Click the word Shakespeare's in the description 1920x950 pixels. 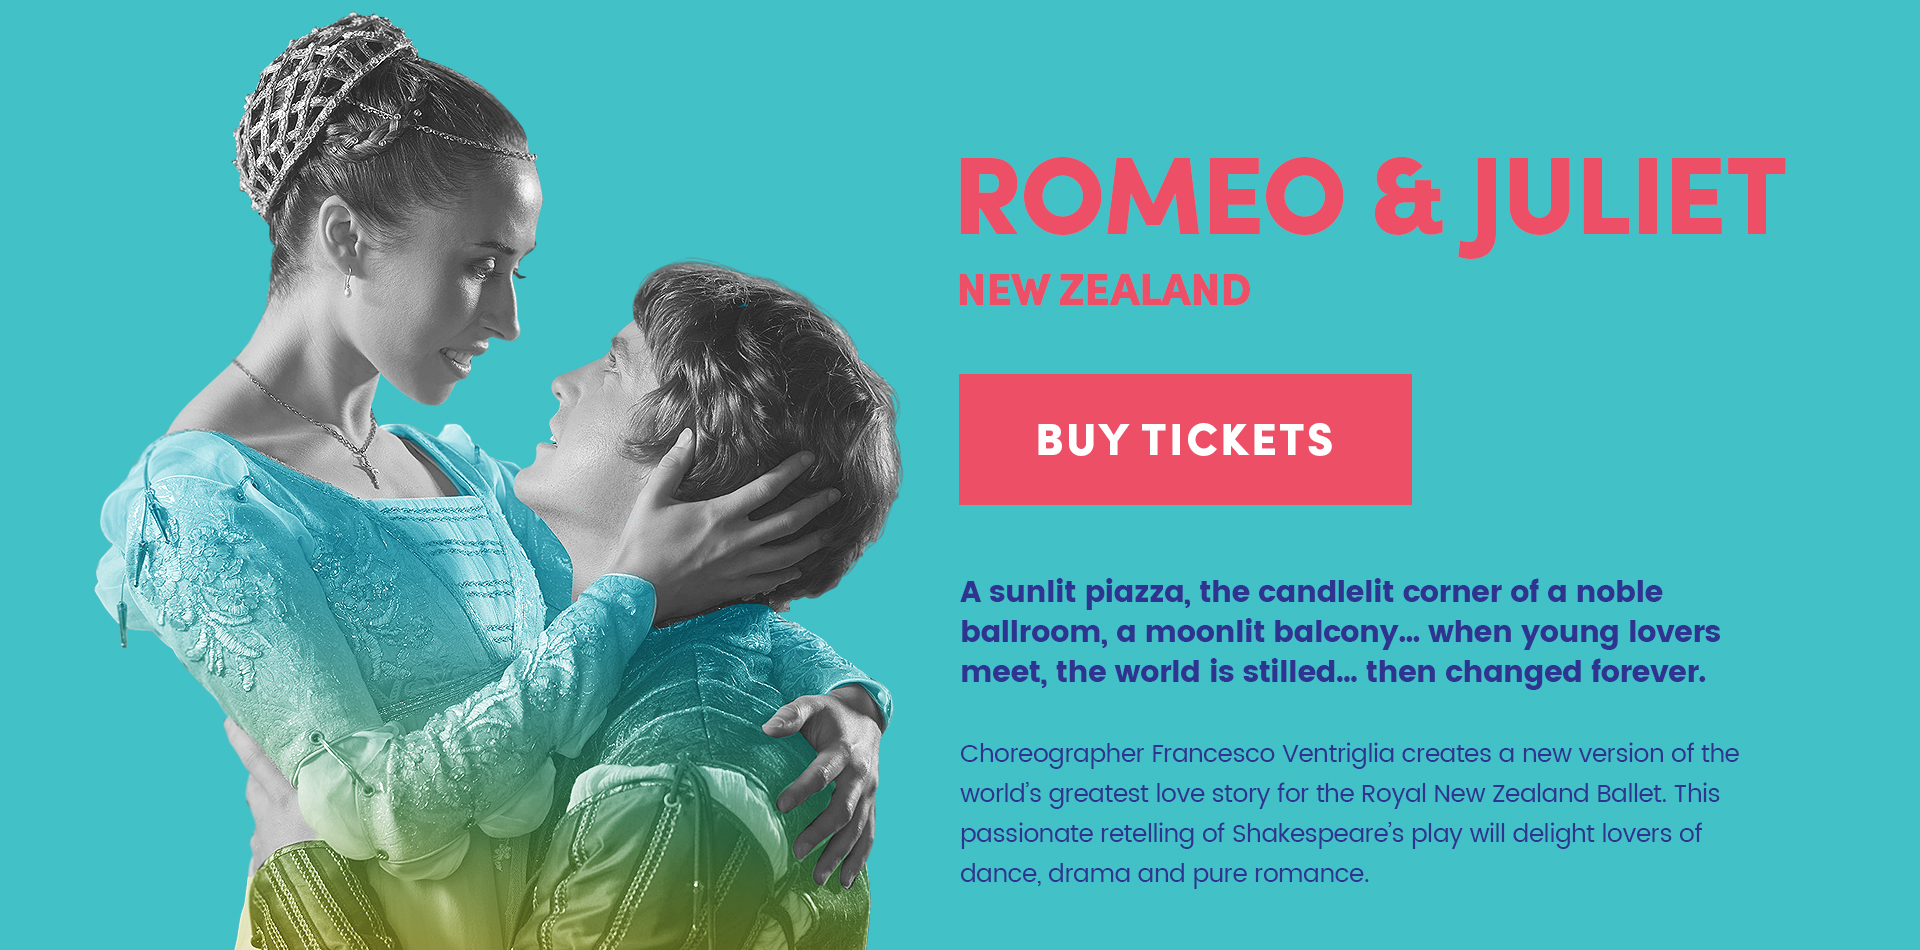point(1317,833)
